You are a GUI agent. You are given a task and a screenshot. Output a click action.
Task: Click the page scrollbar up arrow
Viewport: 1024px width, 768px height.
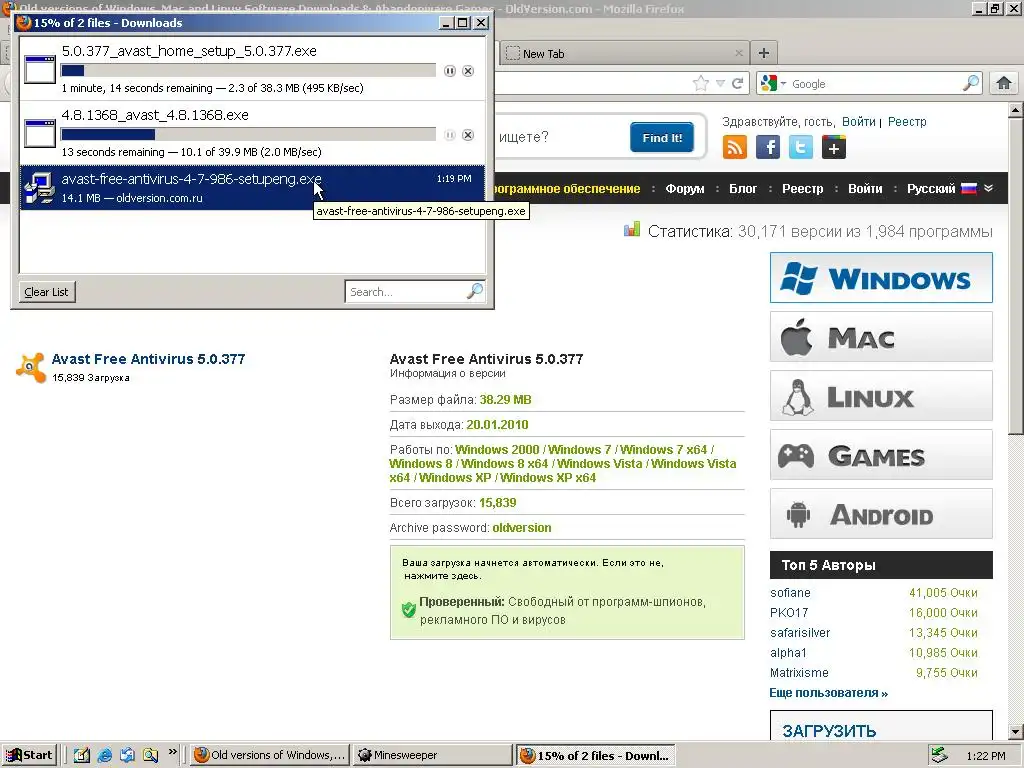(1016, 110)
